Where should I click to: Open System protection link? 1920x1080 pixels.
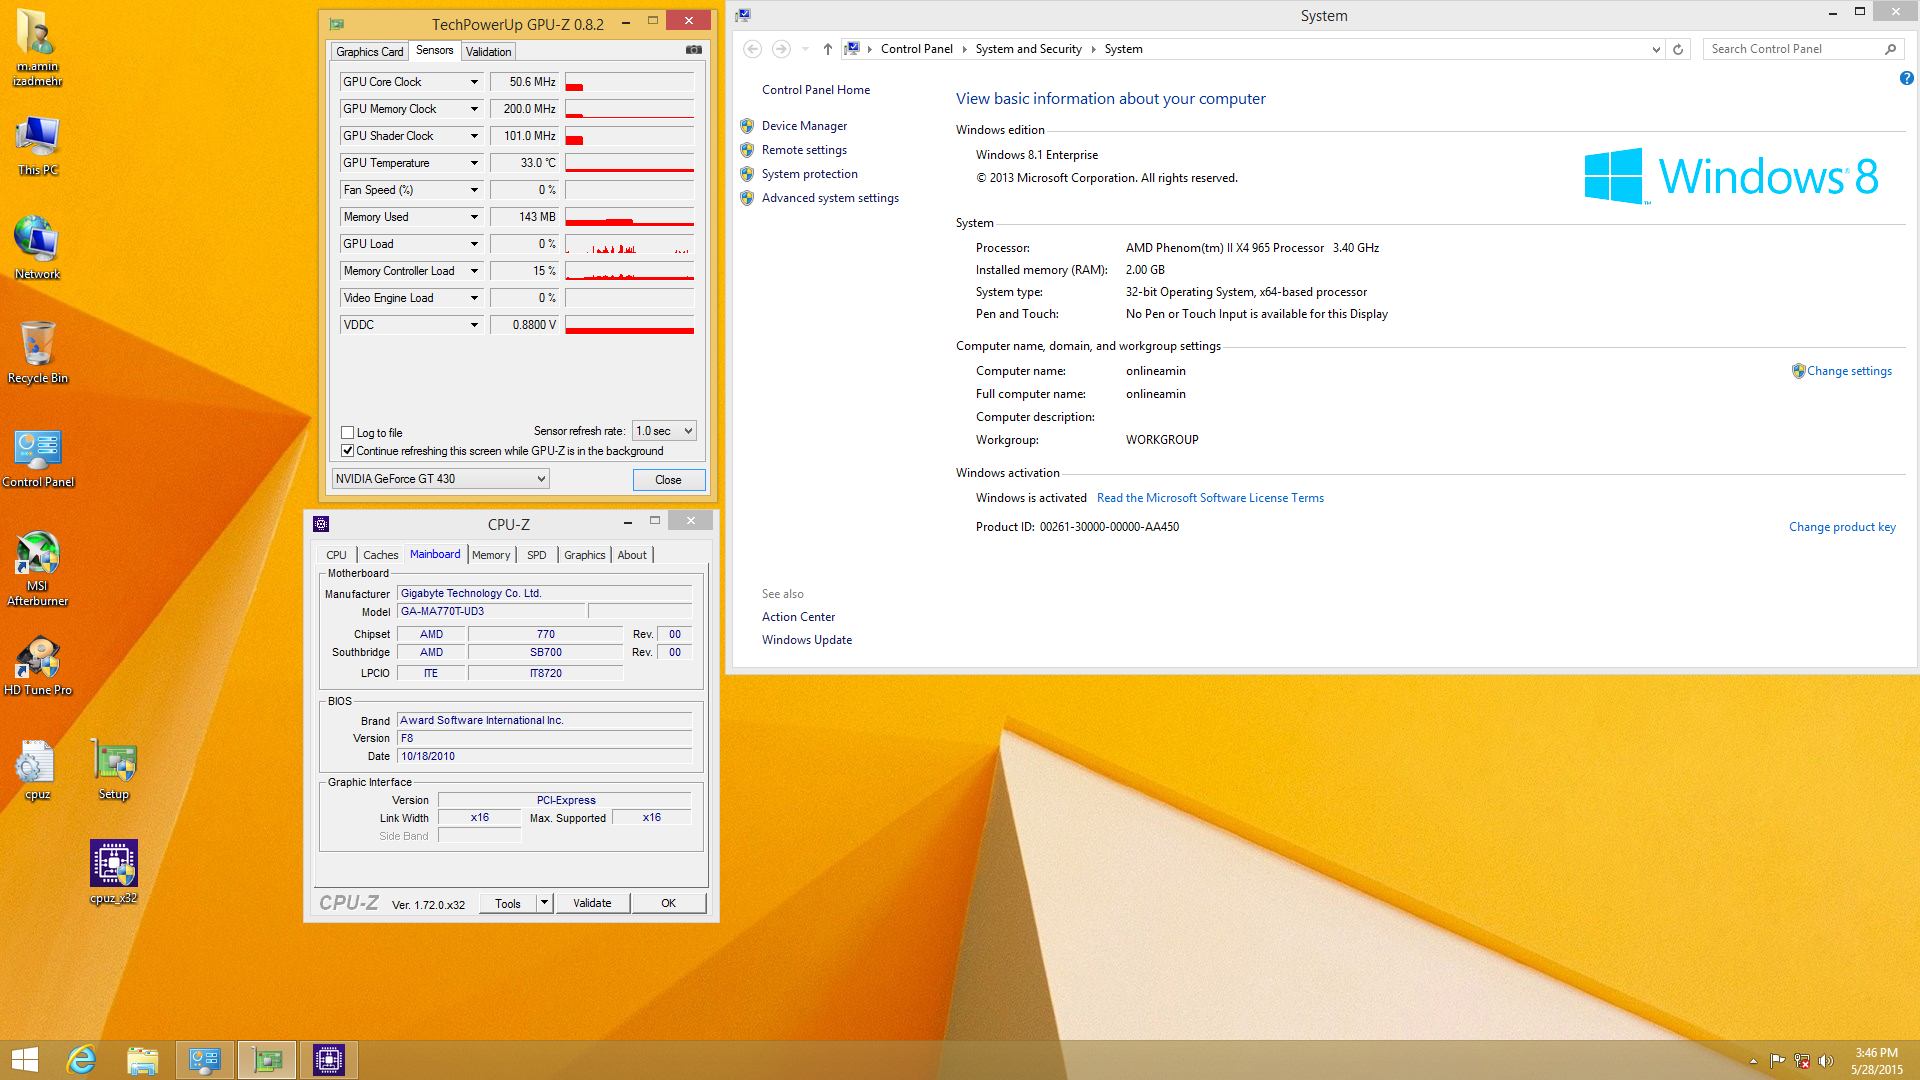coord(810,174)
